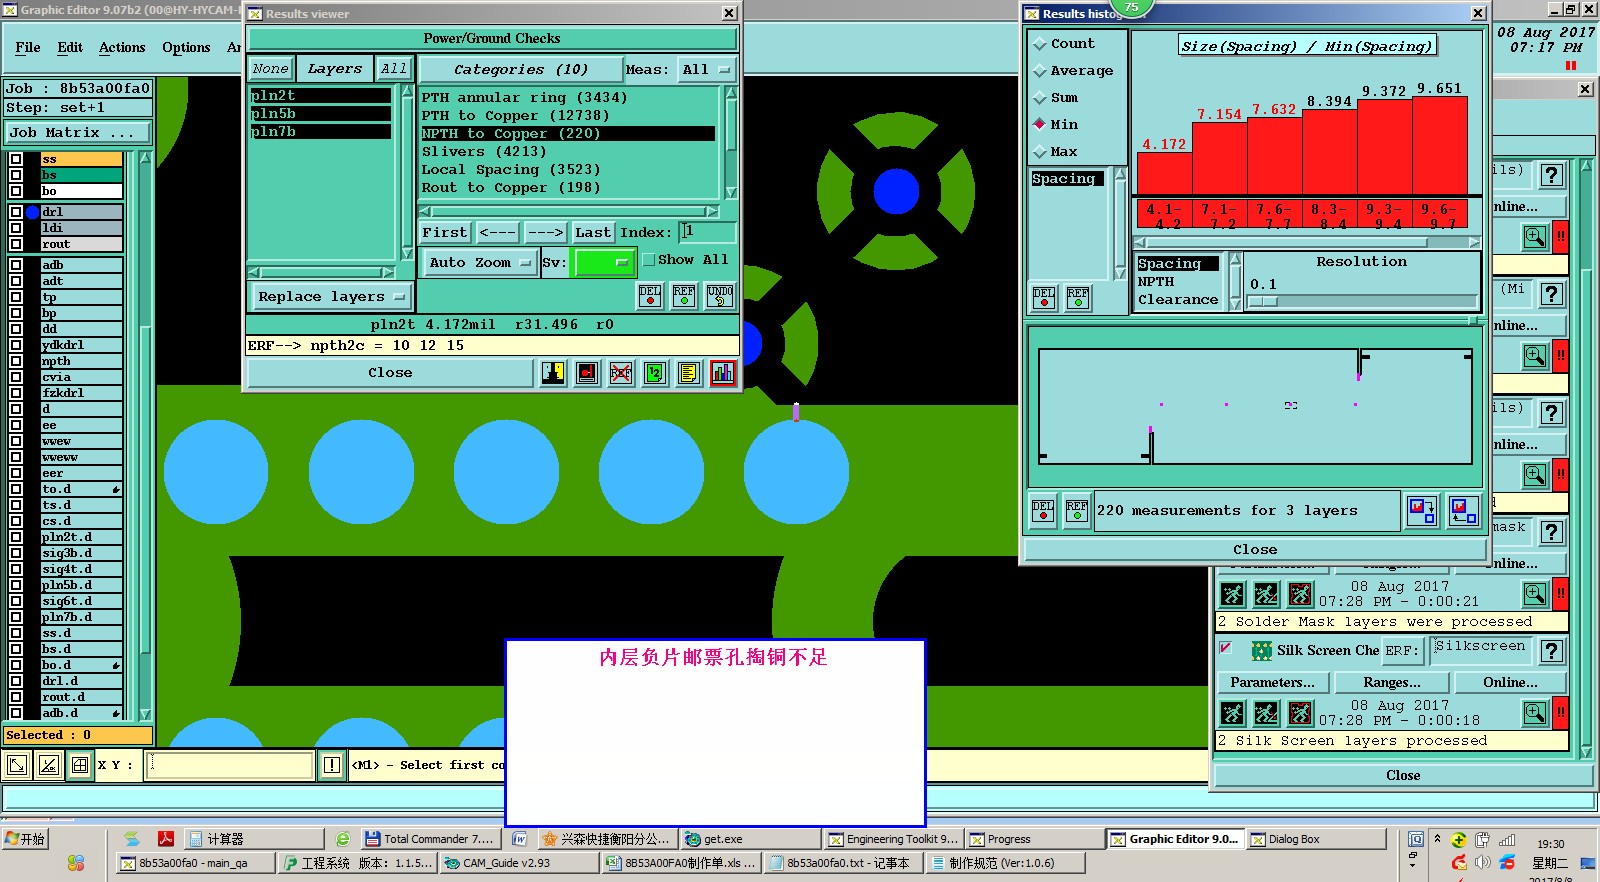This screenshot has height=882, width=1600.
Task: Open the Categories (10) dropdown
Action: [x=520, y=70]
